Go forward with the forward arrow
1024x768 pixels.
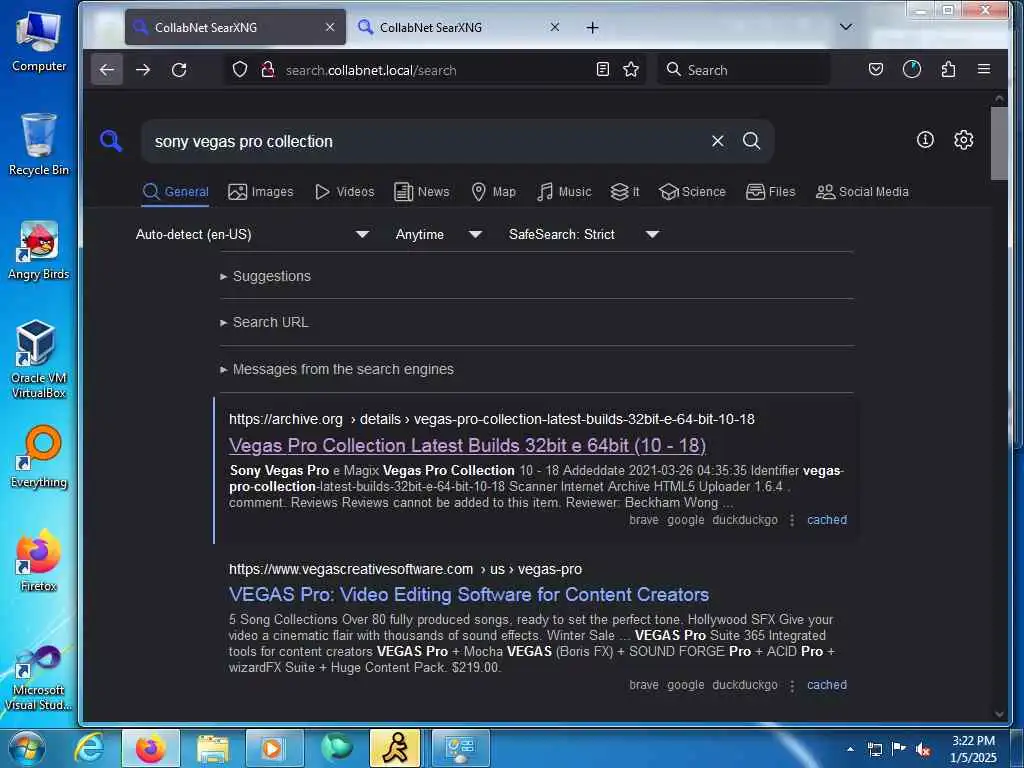tap(143, 70)
